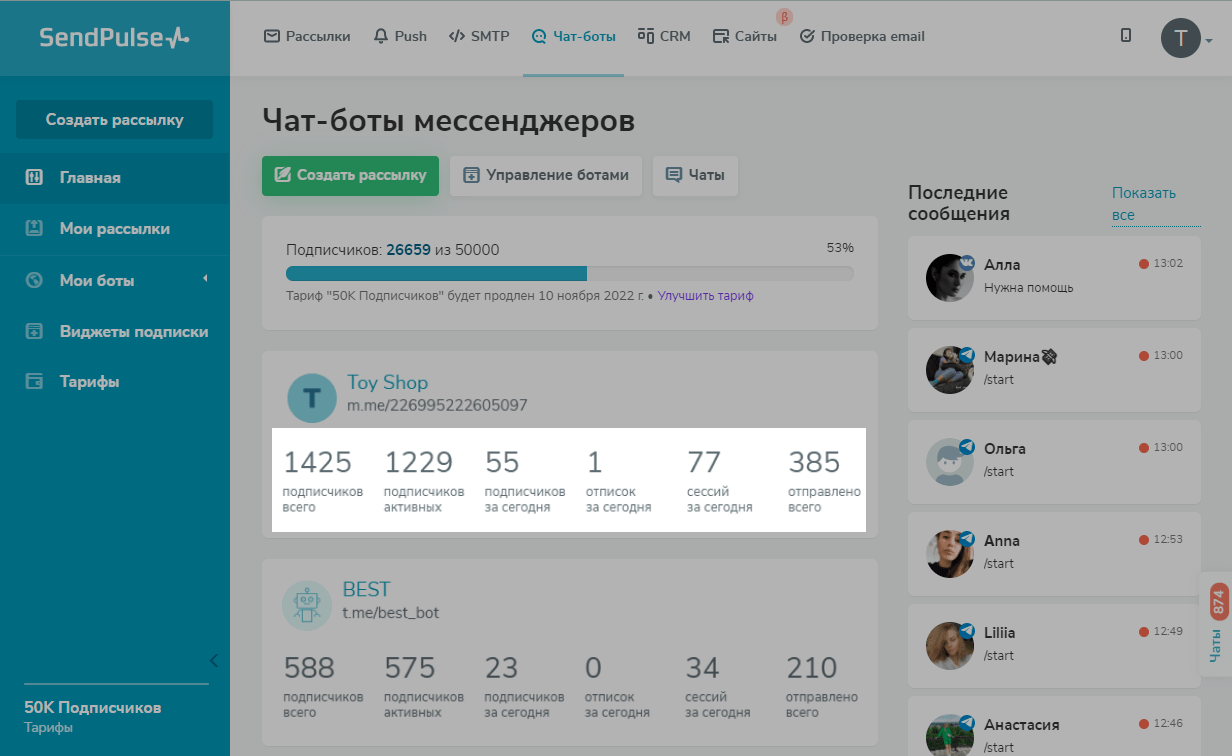Click the Тарифы wallet icon

(x=34, y=381)
